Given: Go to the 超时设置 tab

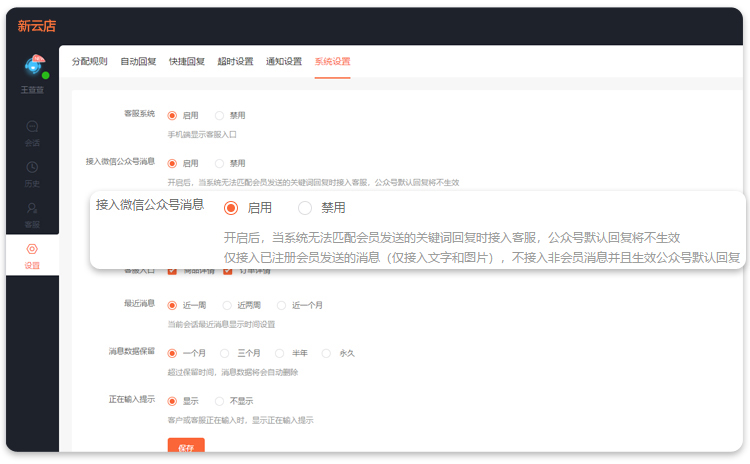Looking at the screenshot, I should pos(236,61).
